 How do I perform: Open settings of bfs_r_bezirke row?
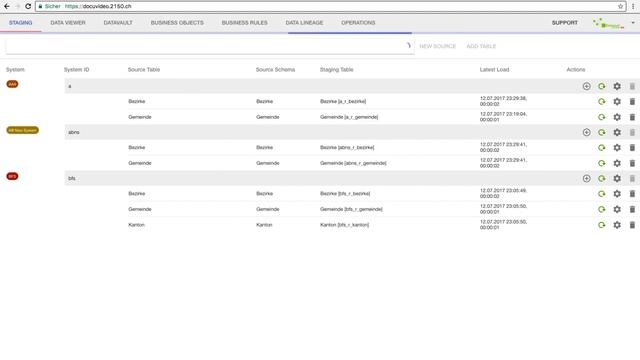pos(617,194)
